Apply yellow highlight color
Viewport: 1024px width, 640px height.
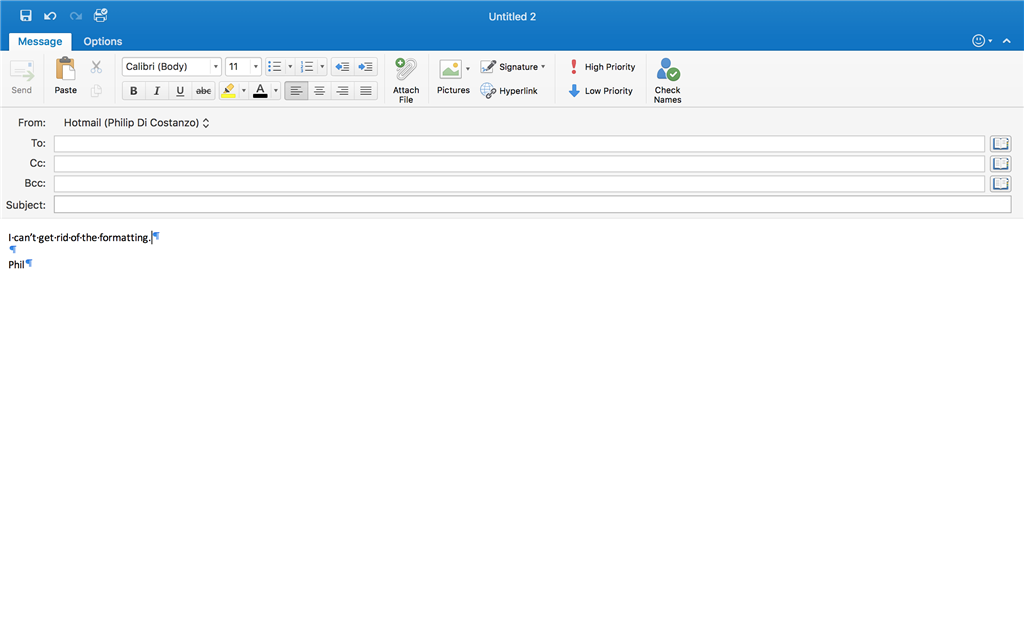click(229, 91)
